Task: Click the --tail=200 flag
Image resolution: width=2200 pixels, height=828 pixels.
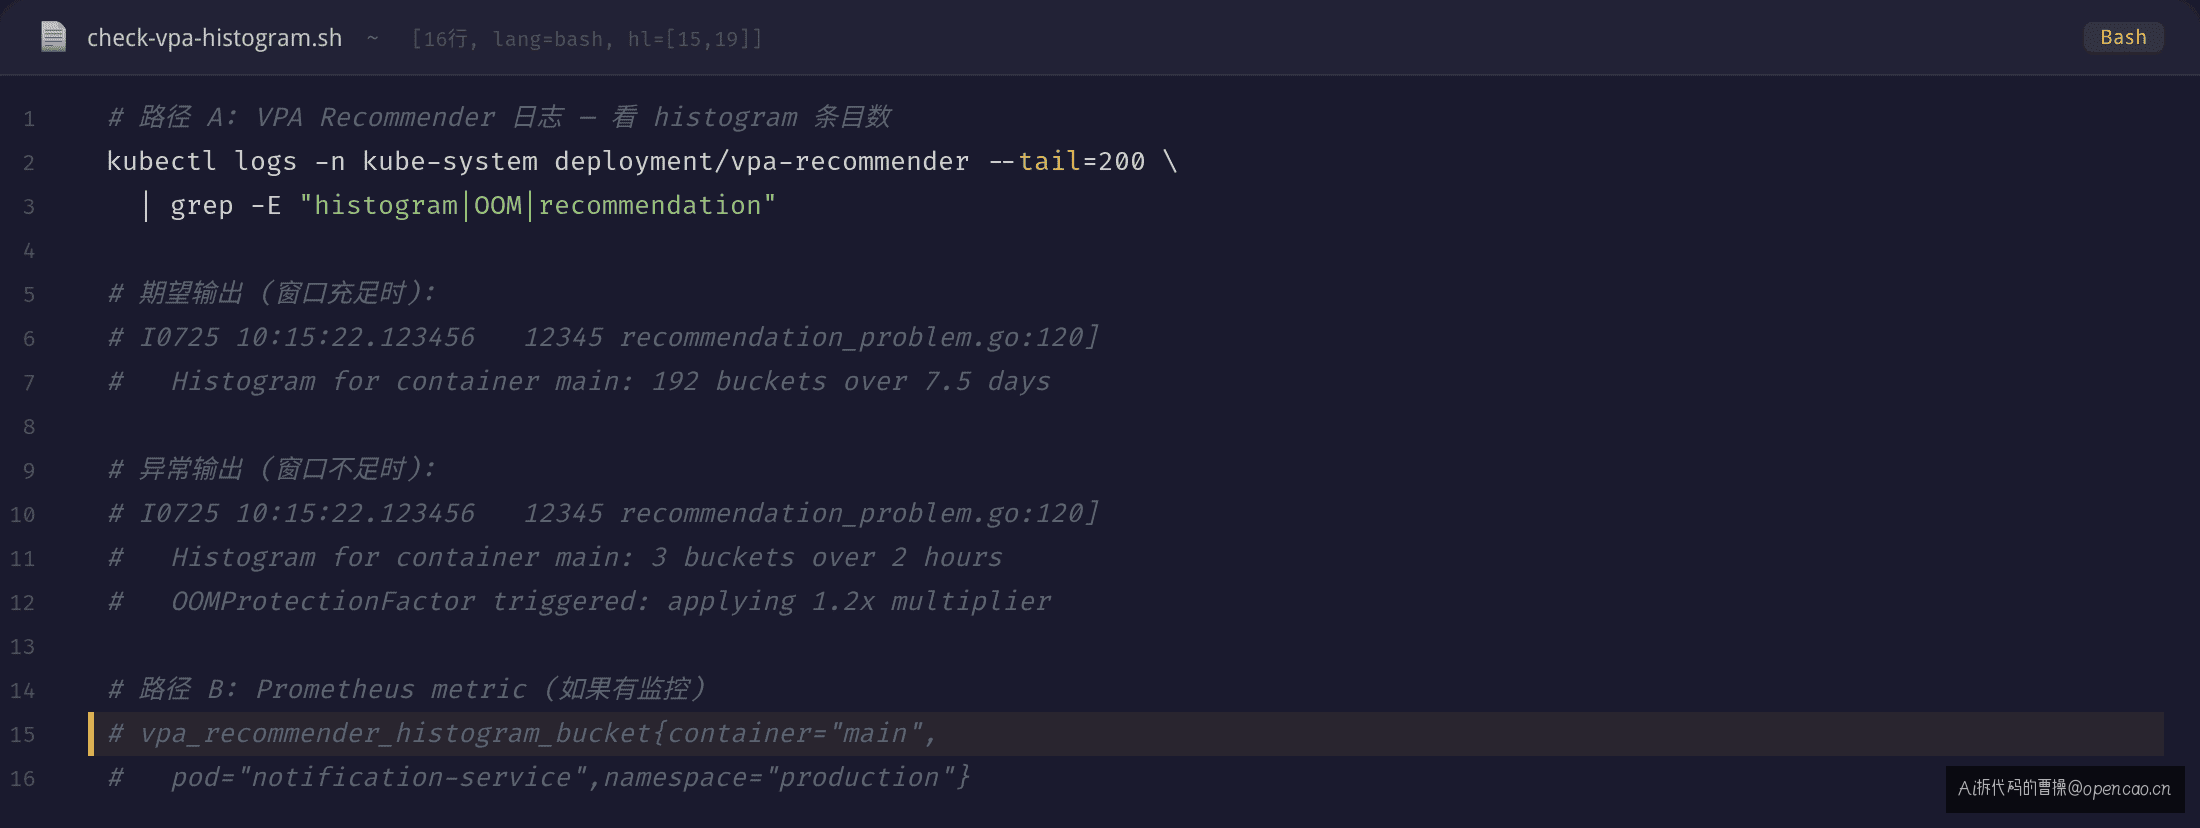Action: (1066, 161)
